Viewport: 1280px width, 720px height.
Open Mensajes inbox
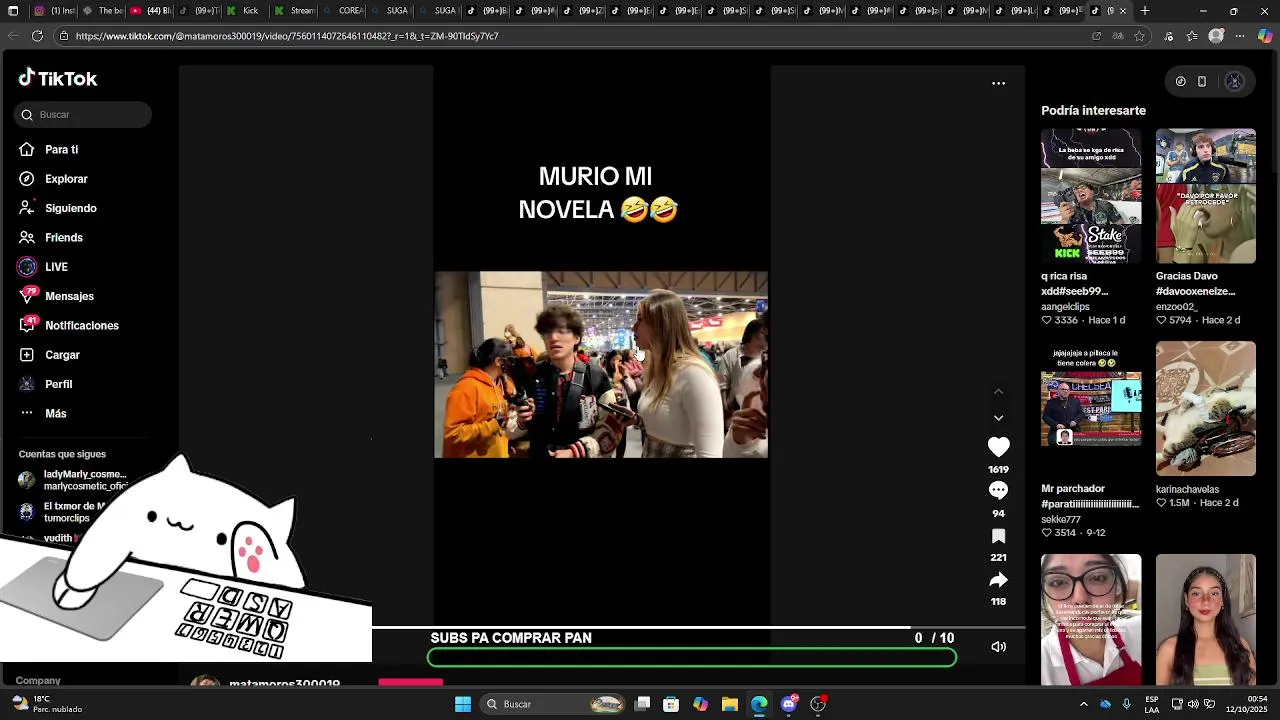[69, 296]
